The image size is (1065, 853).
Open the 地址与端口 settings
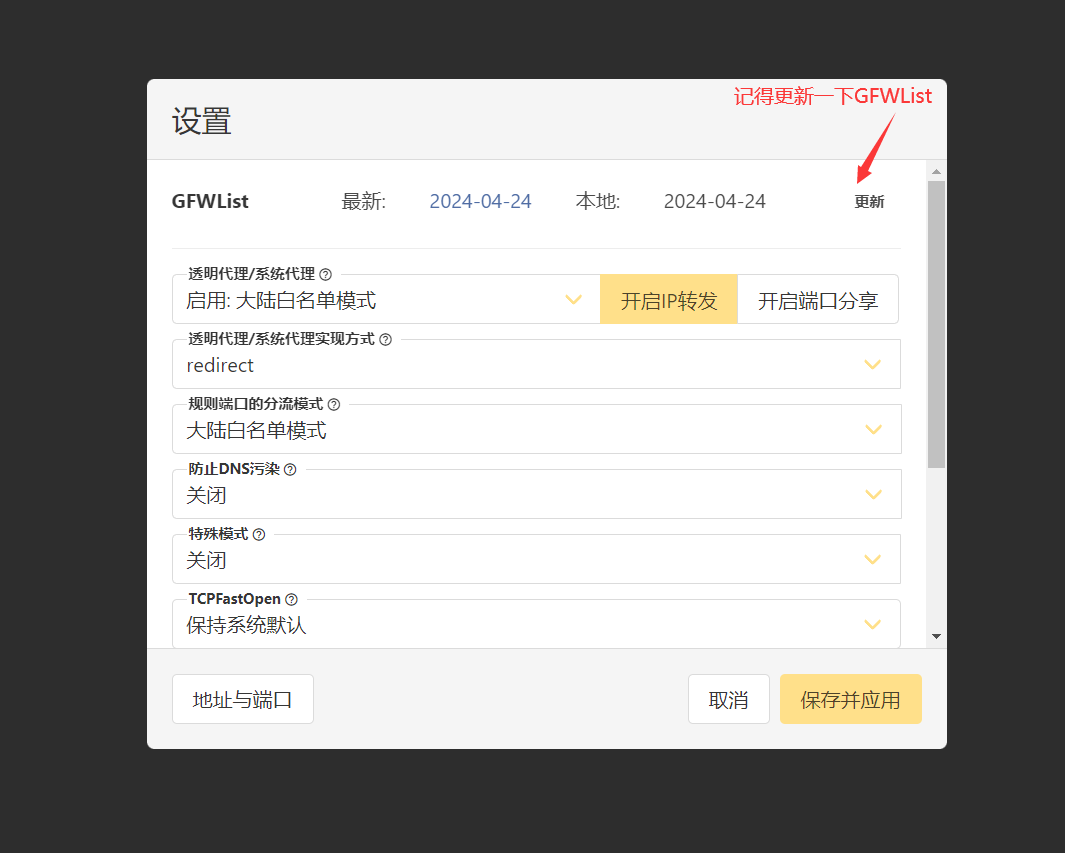[243, 699]
